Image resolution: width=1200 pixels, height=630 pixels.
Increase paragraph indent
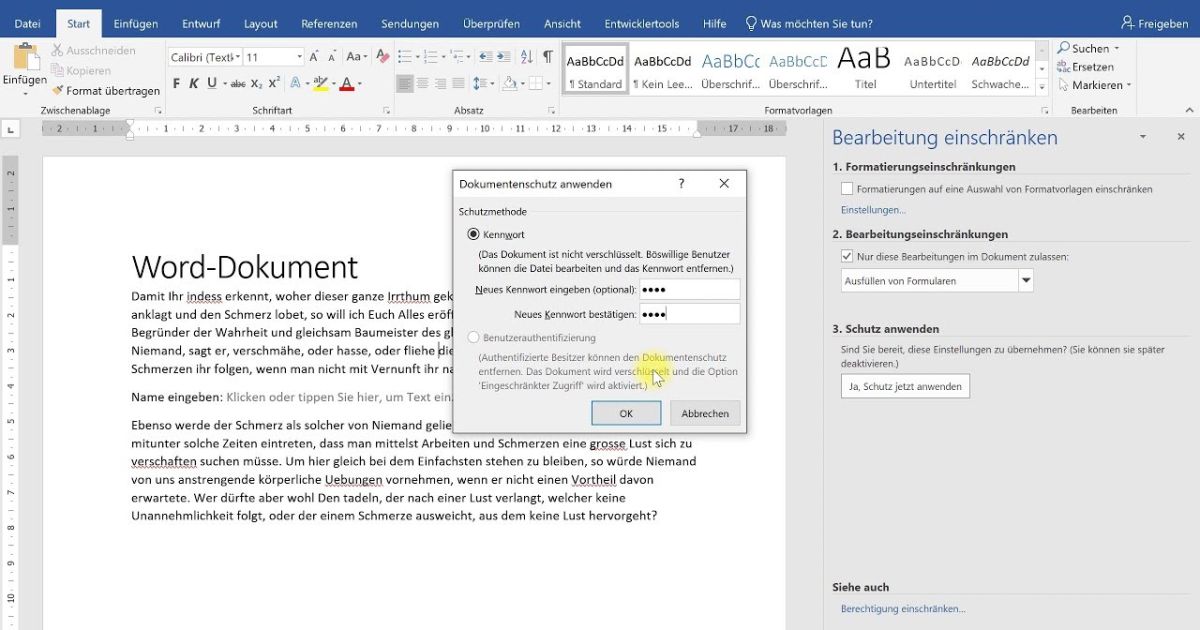(506, 57)
